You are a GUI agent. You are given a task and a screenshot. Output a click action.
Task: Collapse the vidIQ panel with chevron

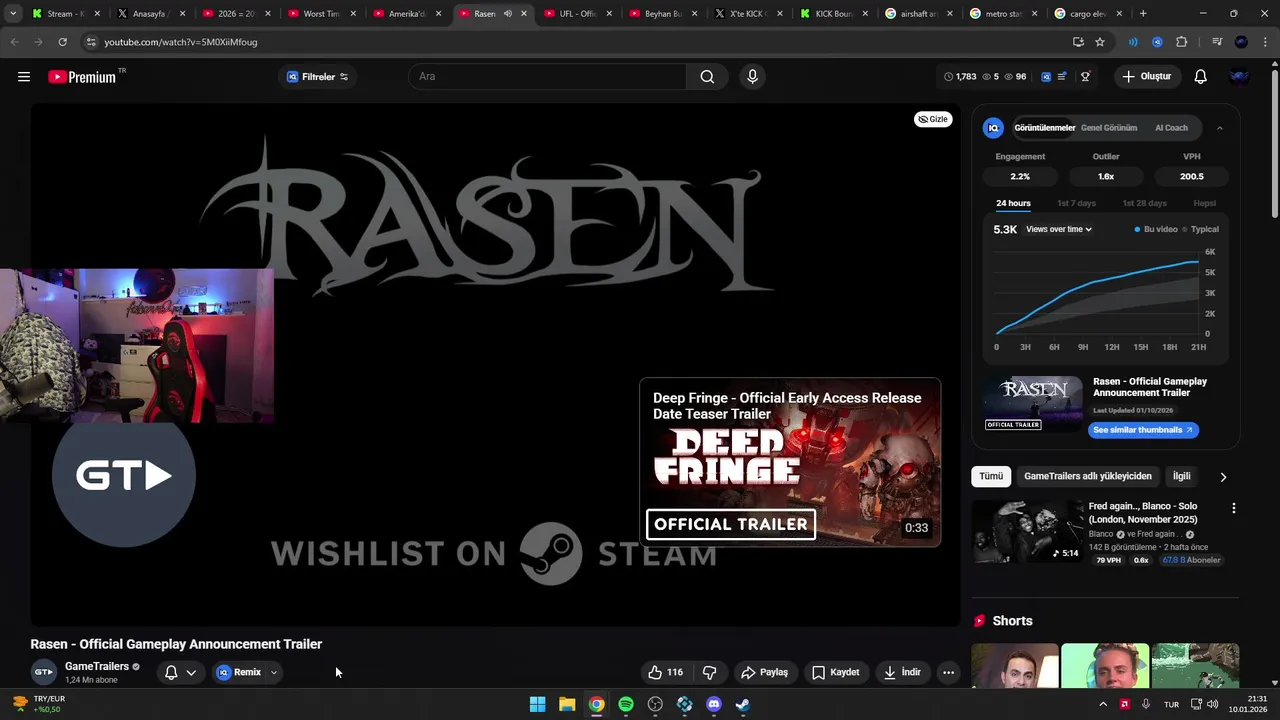pyautogui.click(x=1220, y=128)
